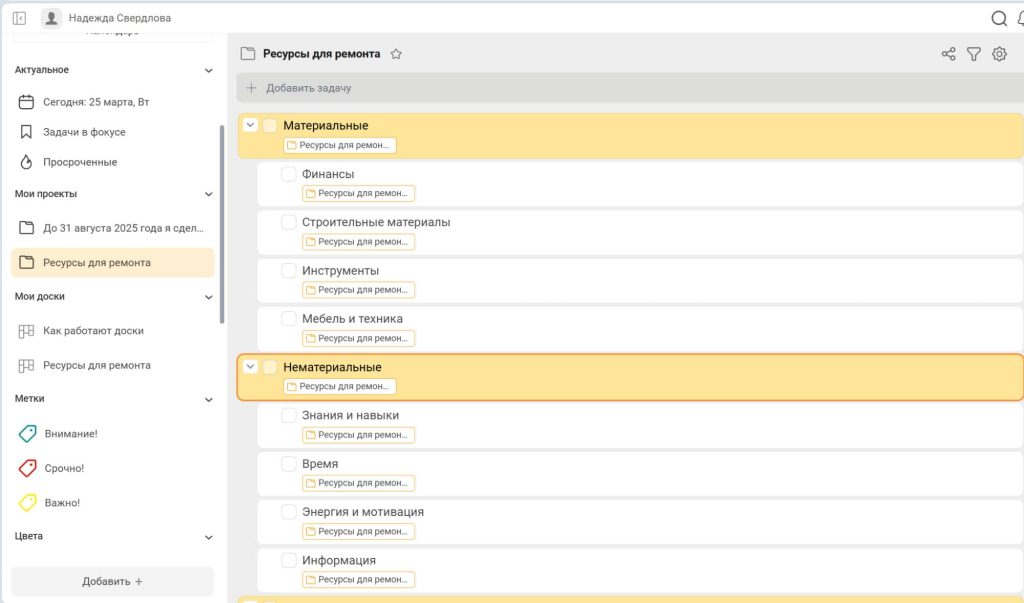Star the Ресурсы для ремонта project
The height and width of the screenshot is (603, 1024).
pos(396,54)
